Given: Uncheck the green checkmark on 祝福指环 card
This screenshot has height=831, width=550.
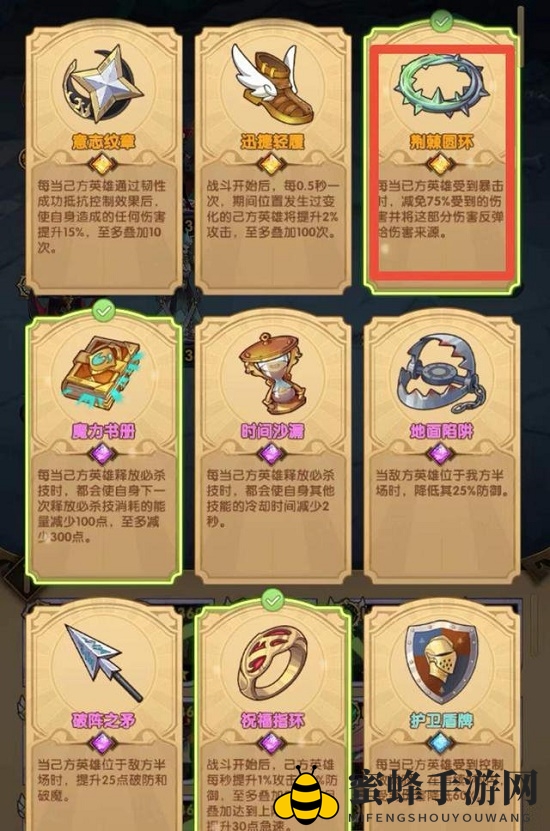Looking at the screenshot, I should tap(273, 600).
